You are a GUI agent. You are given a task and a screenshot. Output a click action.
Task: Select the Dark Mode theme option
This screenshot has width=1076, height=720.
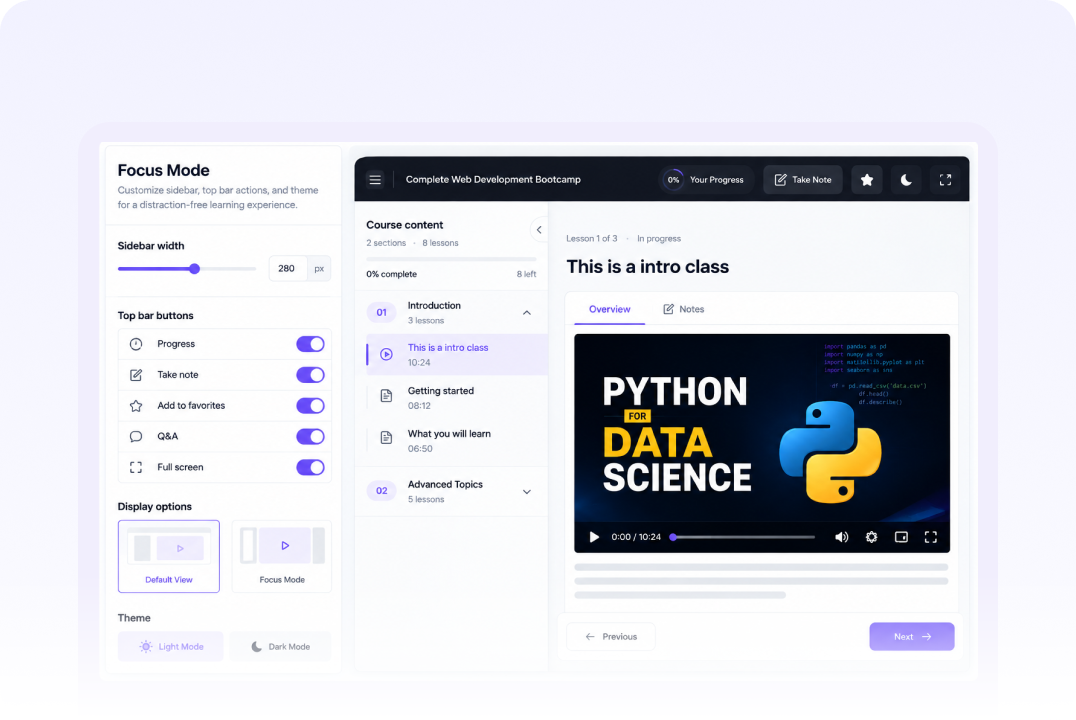pyautogui.click(x=281, y=647)
